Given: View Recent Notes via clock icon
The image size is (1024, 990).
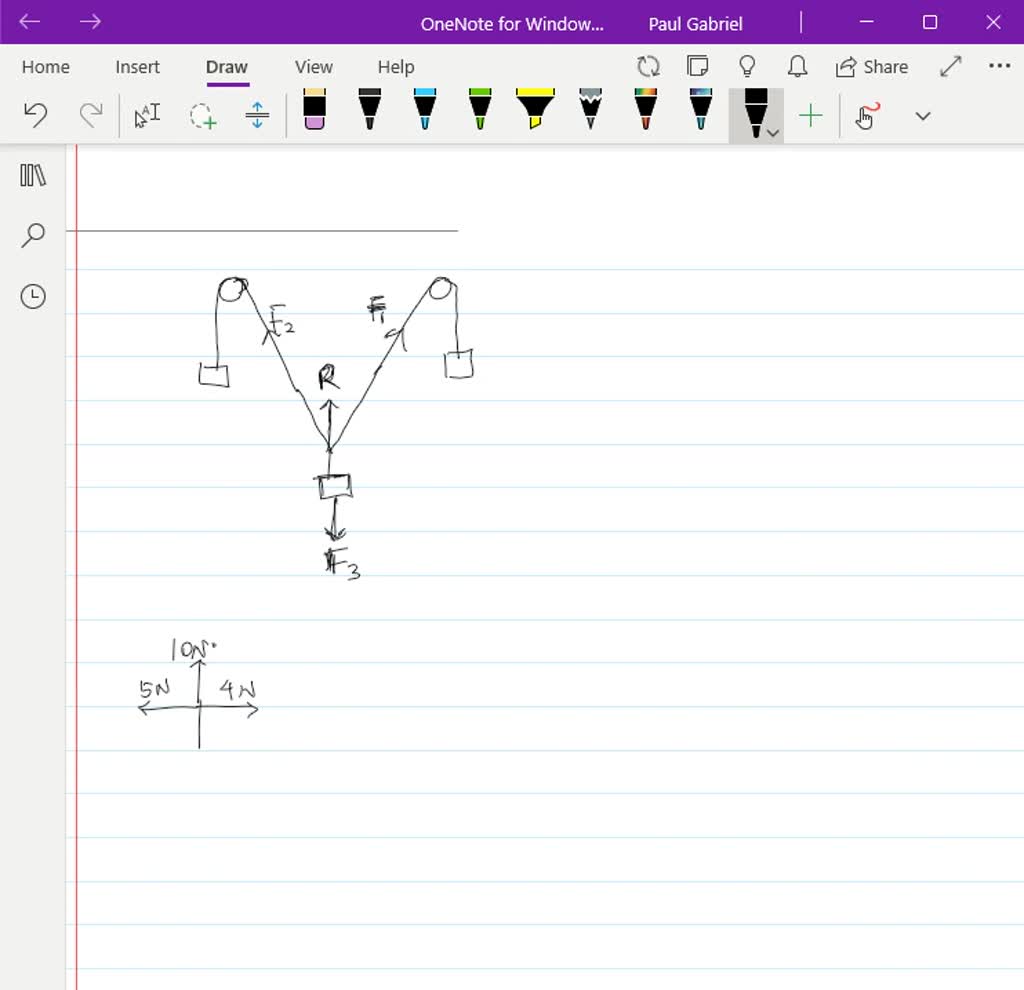Looking at the screenshot, I should (x=33, y=295).
